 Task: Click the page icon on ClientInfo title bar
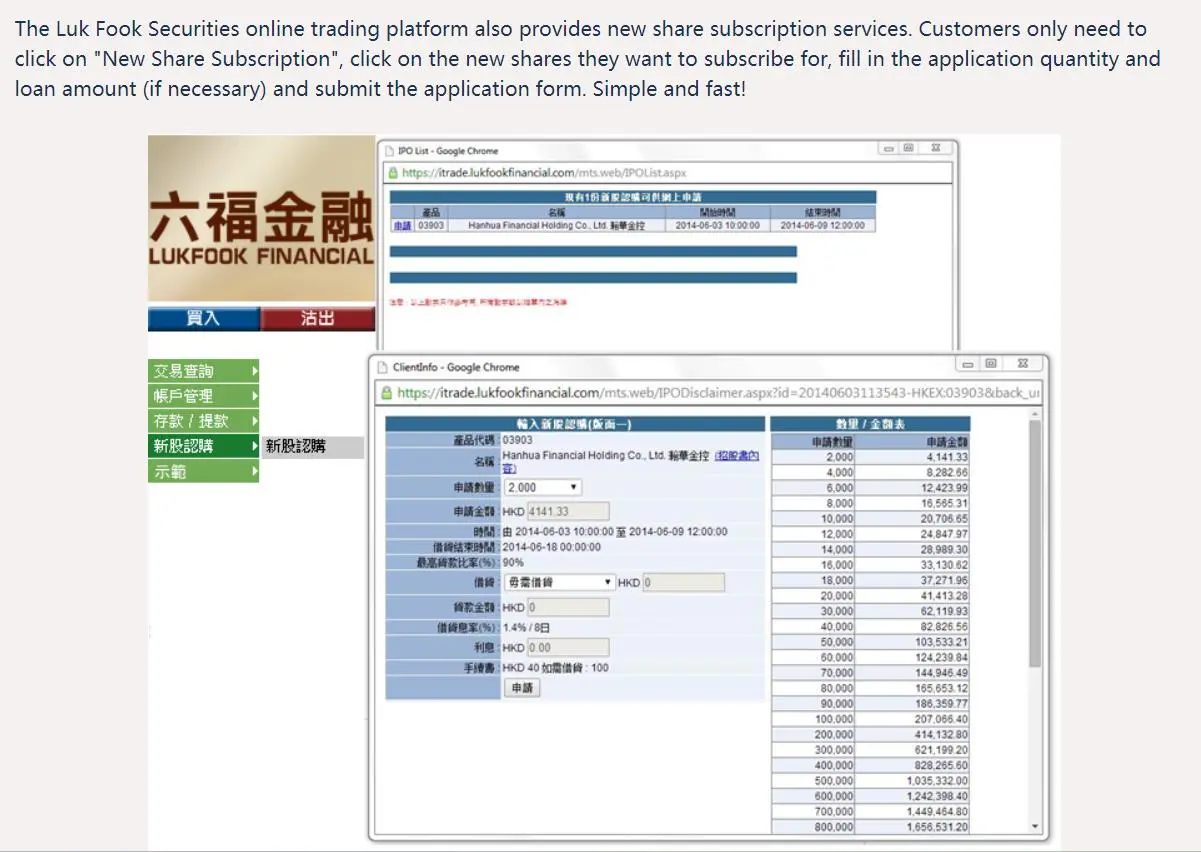382,367
